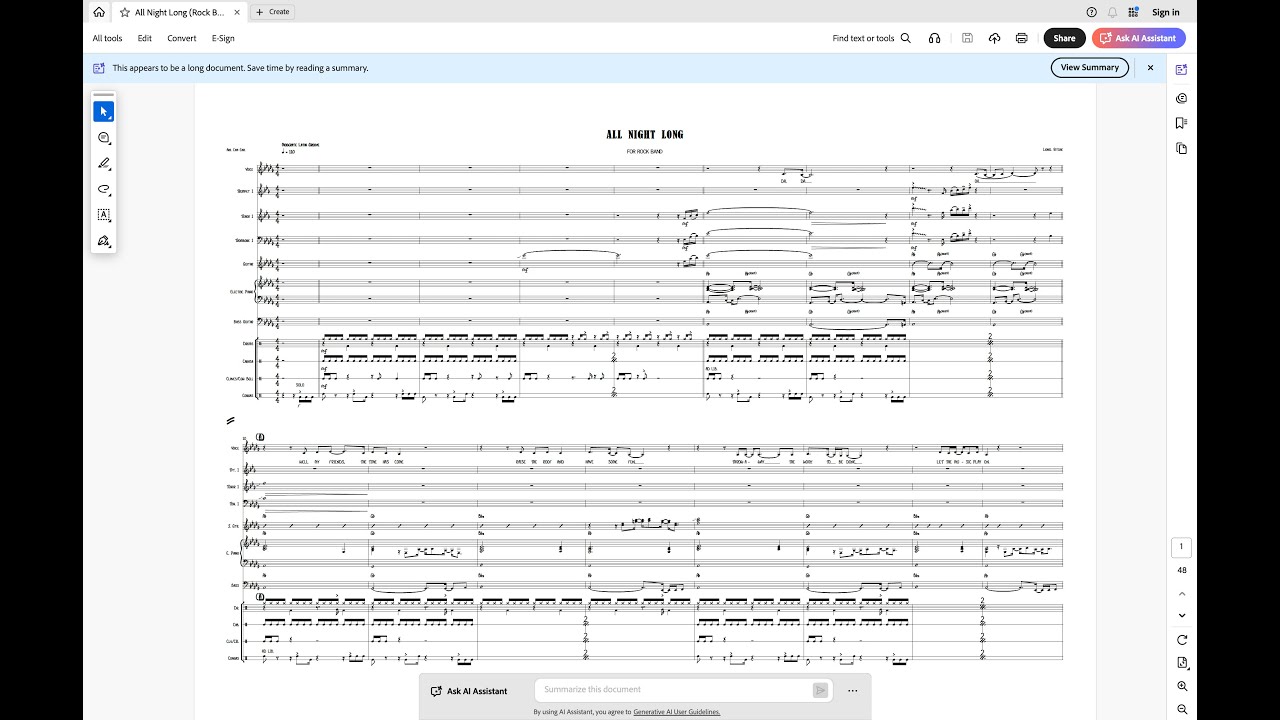Star the All Night Long document tab
Viewport: 1280px width, 720px height.
[x=125, y=12]
